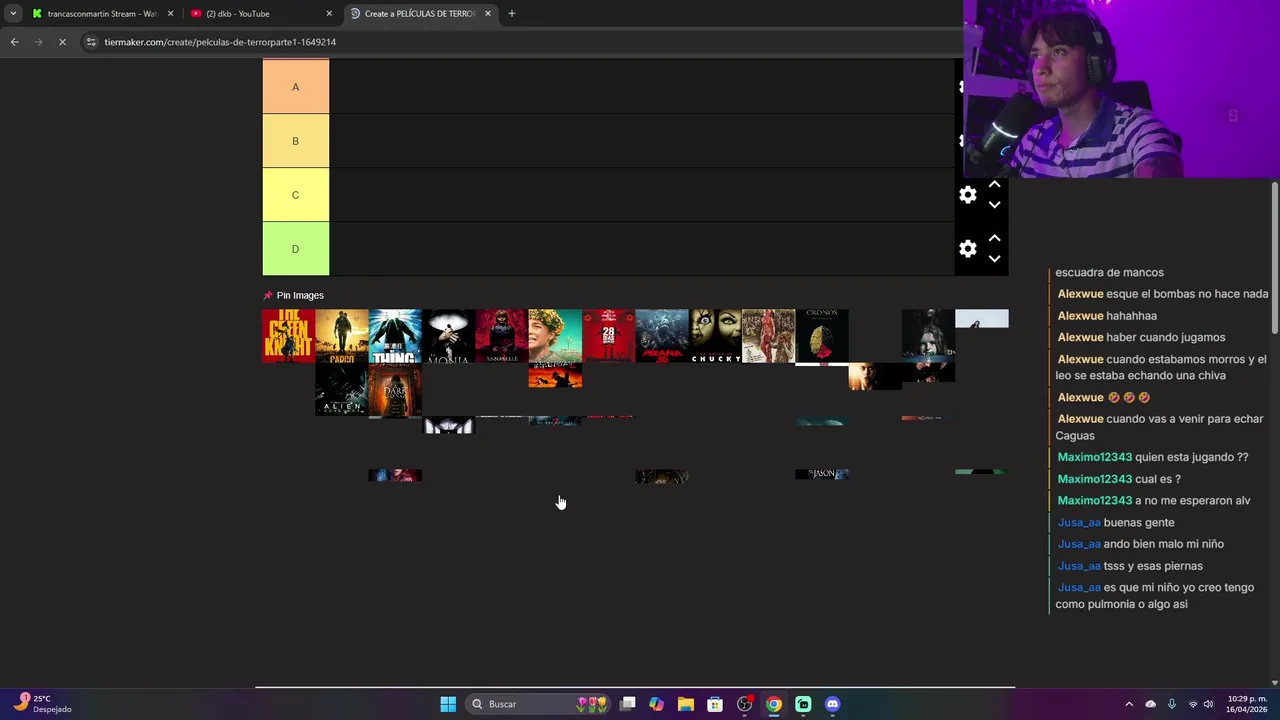The height and width of the screenshot is (720, 1280).
Task: Launch Copilot from taskbar
Action: click(x=656, y=704)
